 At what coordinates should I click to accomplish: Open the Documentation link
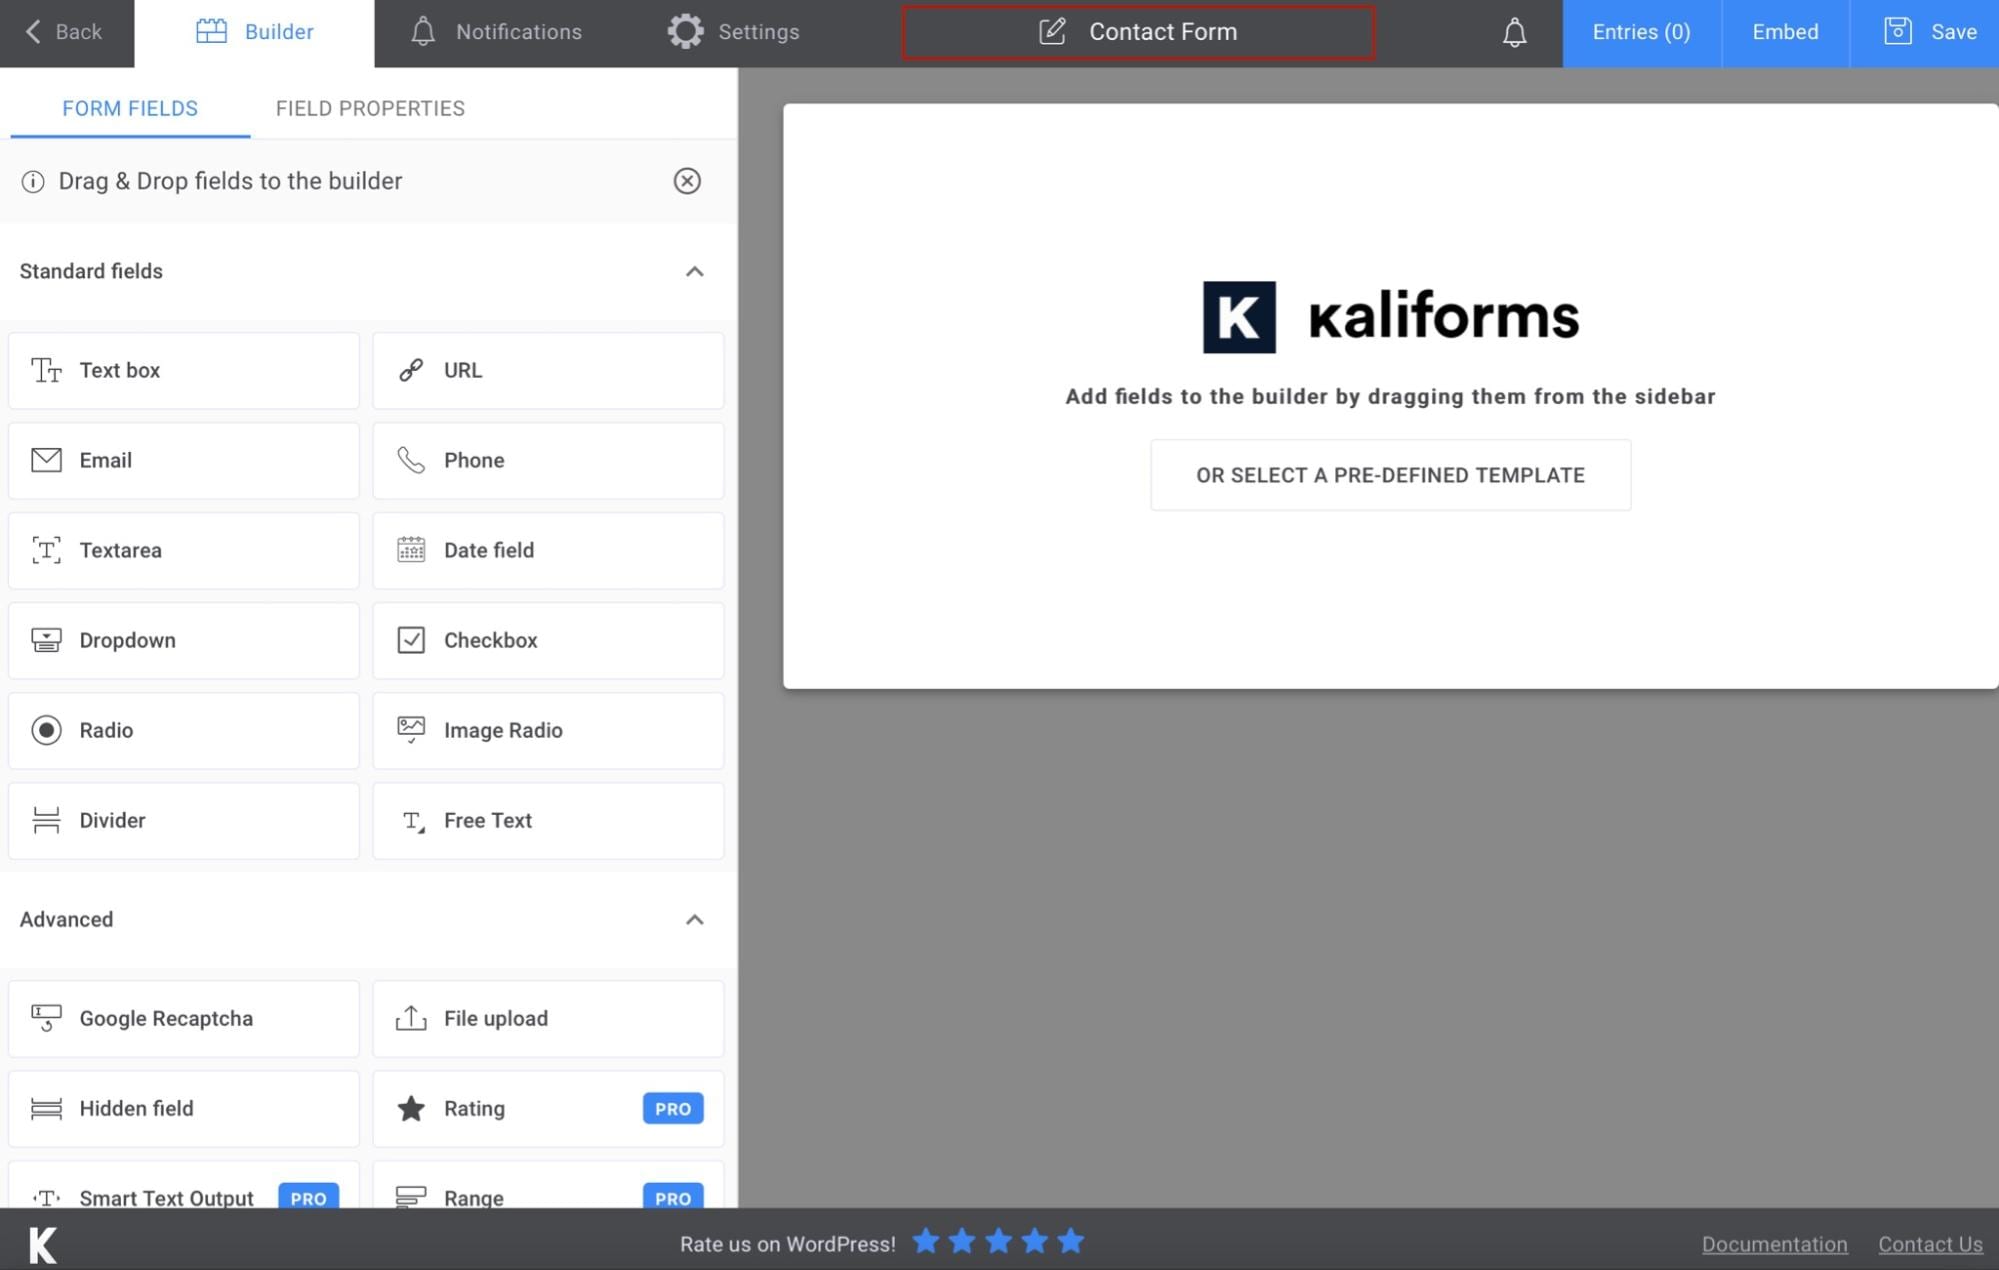(1774, 1243)
